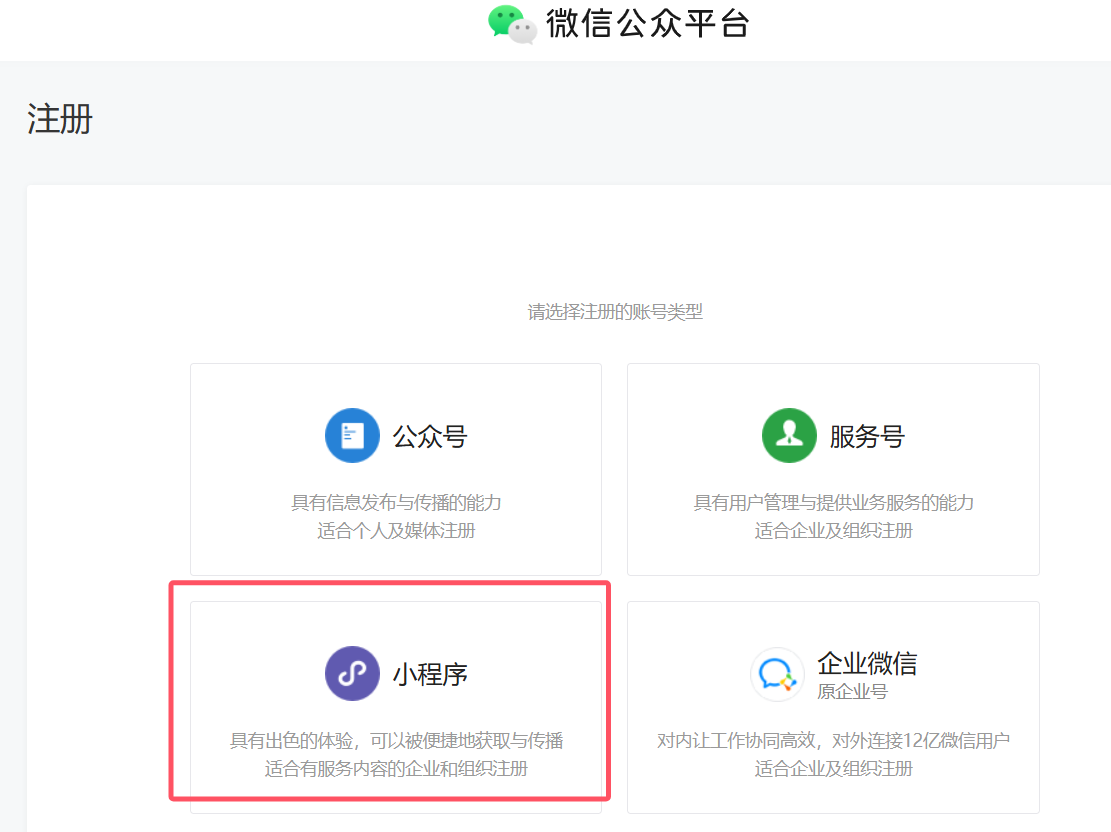The height and width of the screenshot is (832, 1111).
Task: Click the 注册 page heading
Action: (60, 118)
